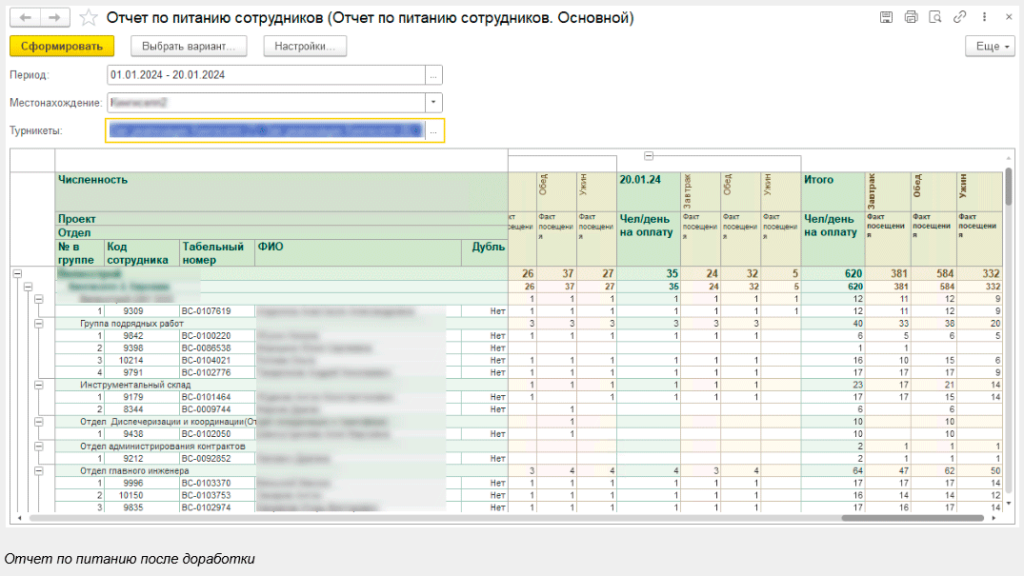Open the Местонахождение dropdown arrow

pyautogui.click(x=433, y=102)
